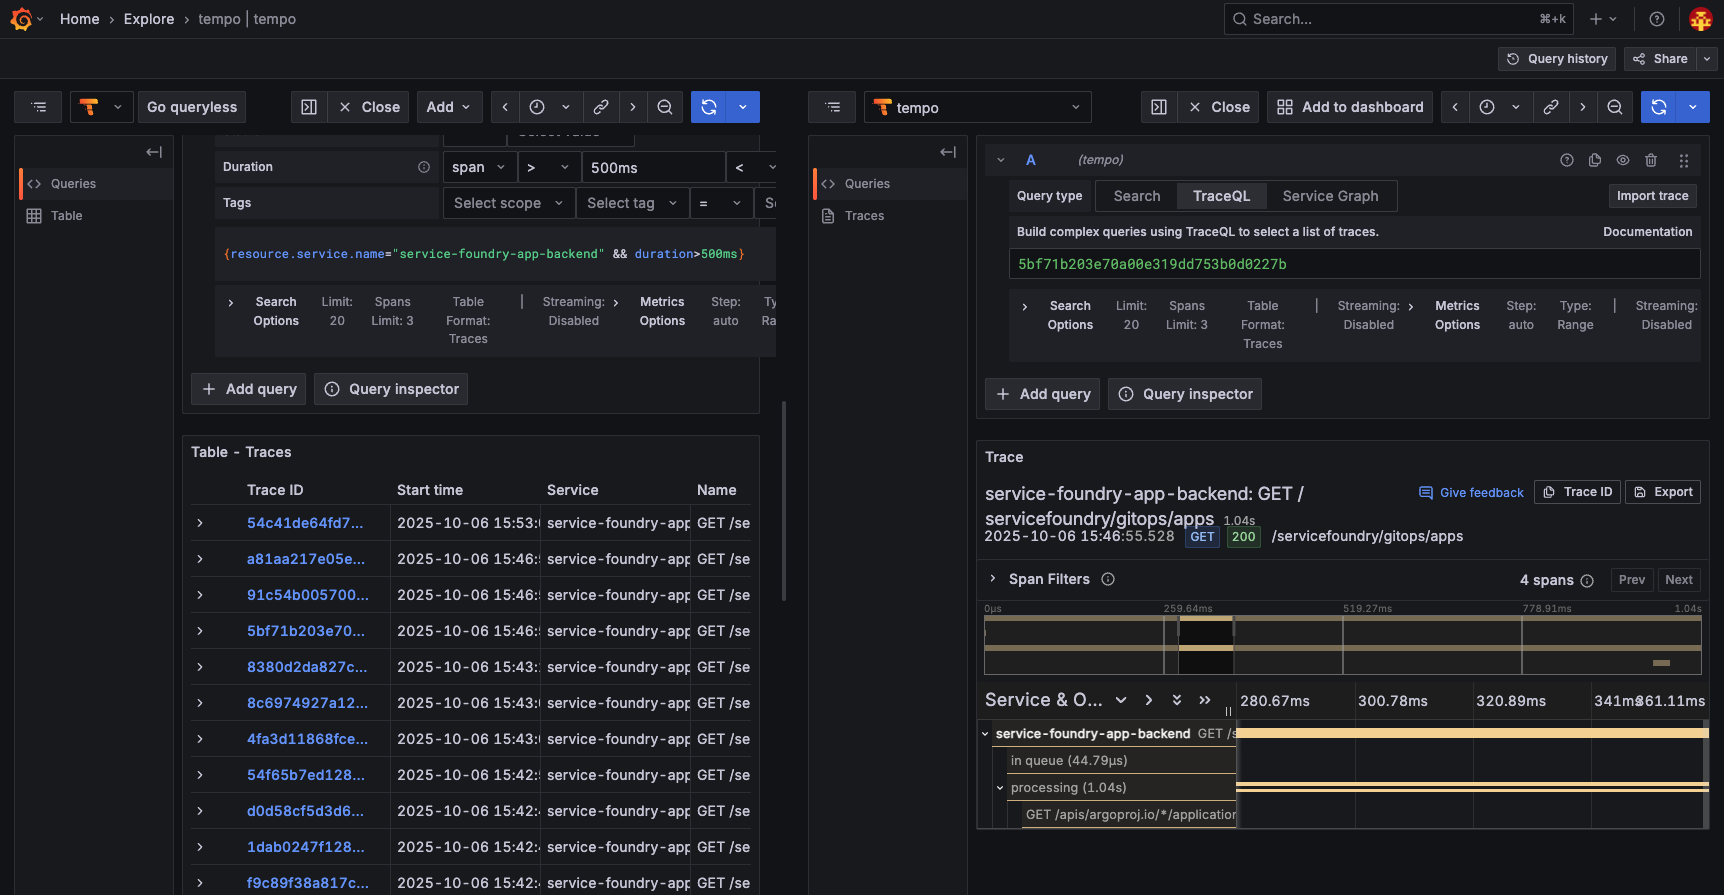Grab query A drag handle icon
Image resolution: width=1724 pixels, height=895 pixels.
(x=1684, y=160)
